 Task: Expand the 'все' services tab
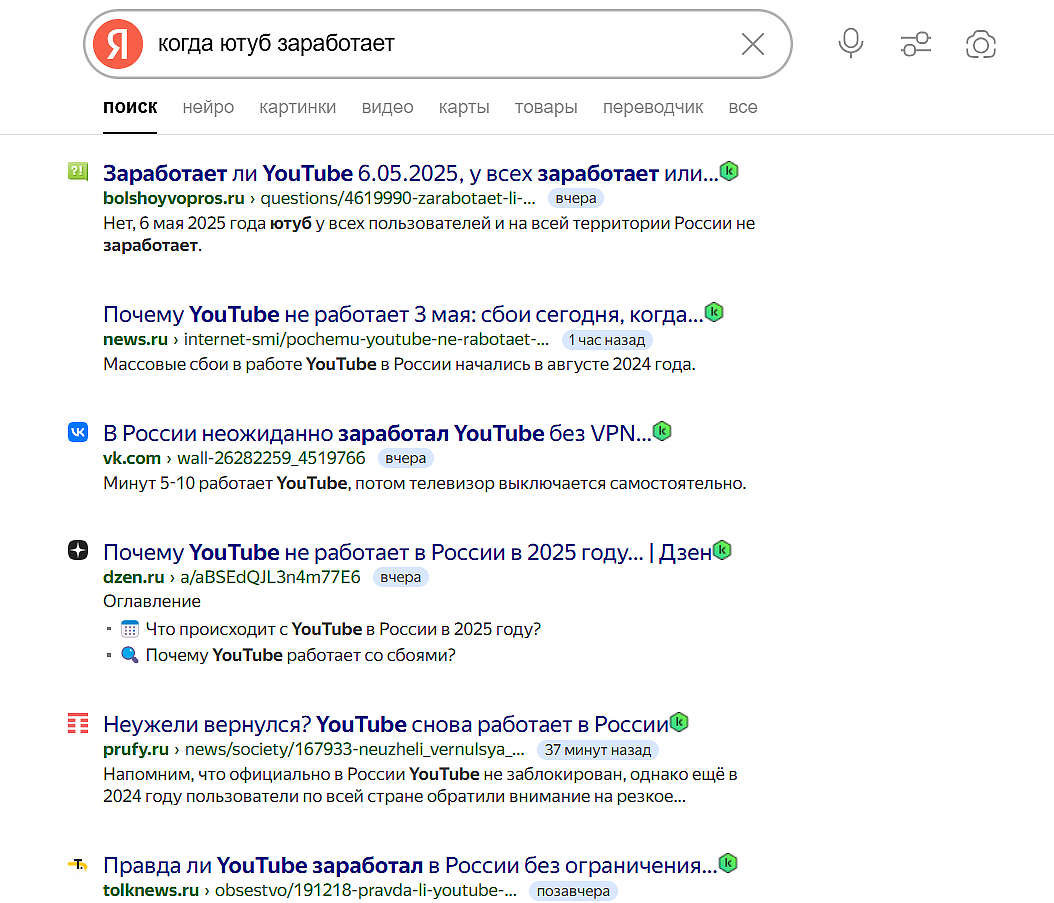click(743, 107)
